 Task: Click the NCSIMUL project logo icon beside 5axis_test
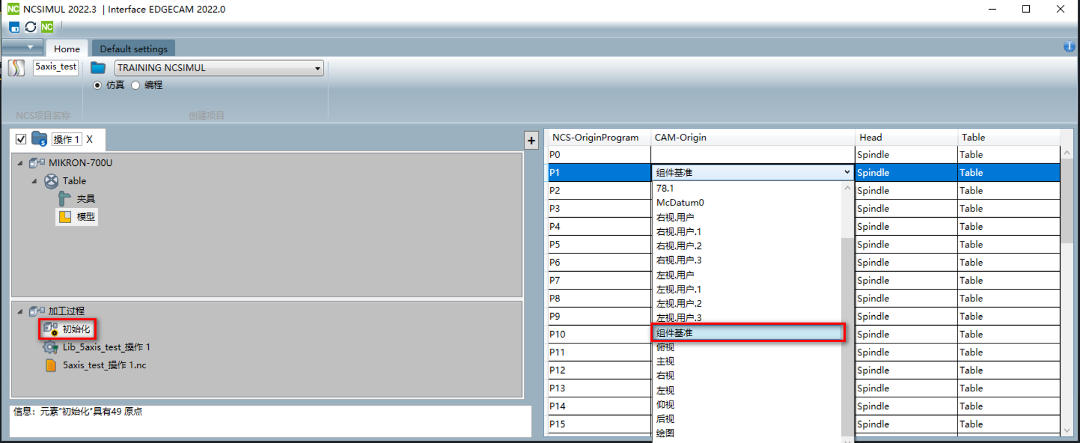pyautogui.click(x=17, y=69)
